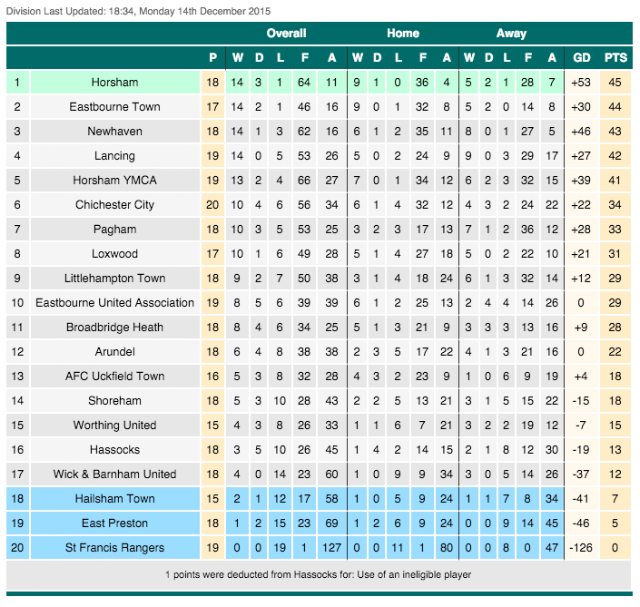This screenshot has height=607, width=640.
Task: Select the Hassocks team name
Action: tap(115, 449)
